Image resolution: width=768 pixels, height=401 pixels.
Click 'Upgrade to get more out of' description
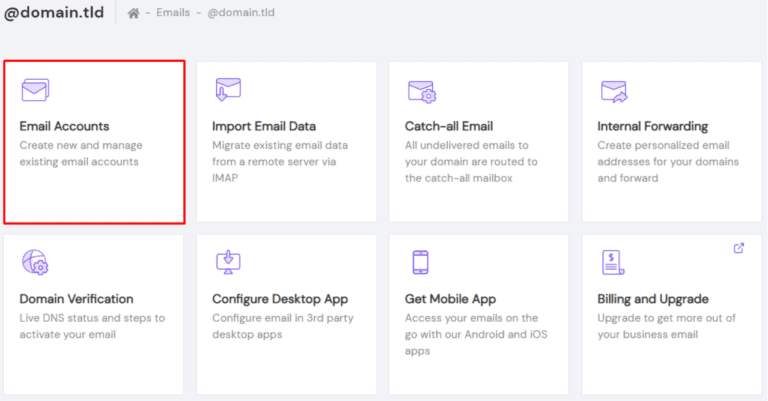666,326
